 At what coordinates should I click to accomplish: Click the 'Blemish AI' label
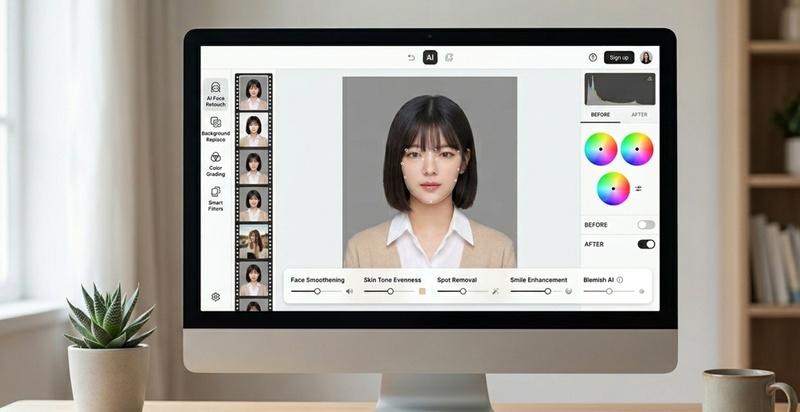[x=598, y=280]
